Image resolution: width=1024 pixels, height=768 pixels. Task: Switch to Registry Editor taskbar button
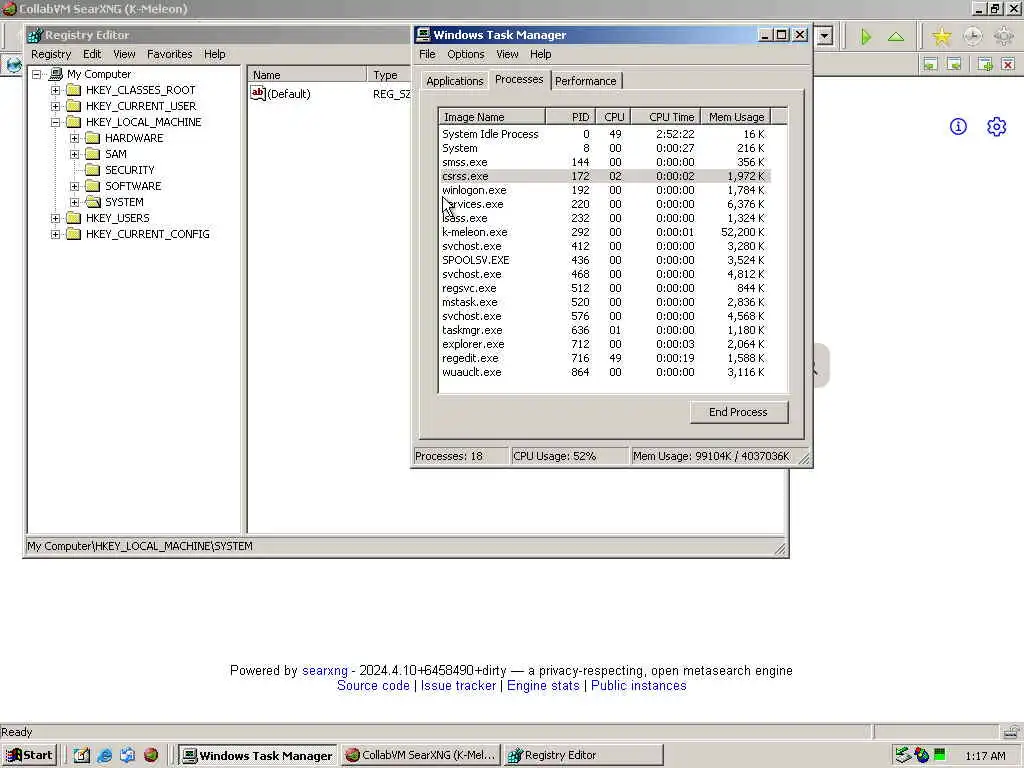point(583,756)
